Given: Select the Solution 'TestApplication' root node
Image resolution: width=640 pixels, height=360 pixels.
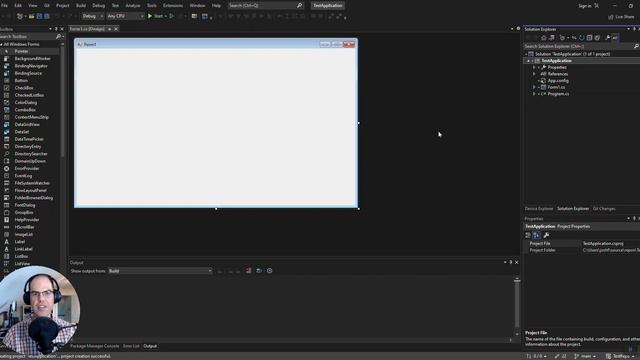Looking at the screenshot, I should point(572,54).
